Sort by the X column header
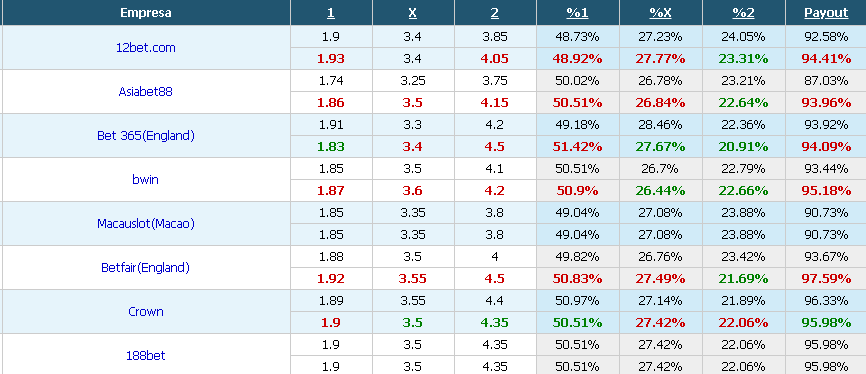Screen dimensions: 866x374 pos(413,13)
